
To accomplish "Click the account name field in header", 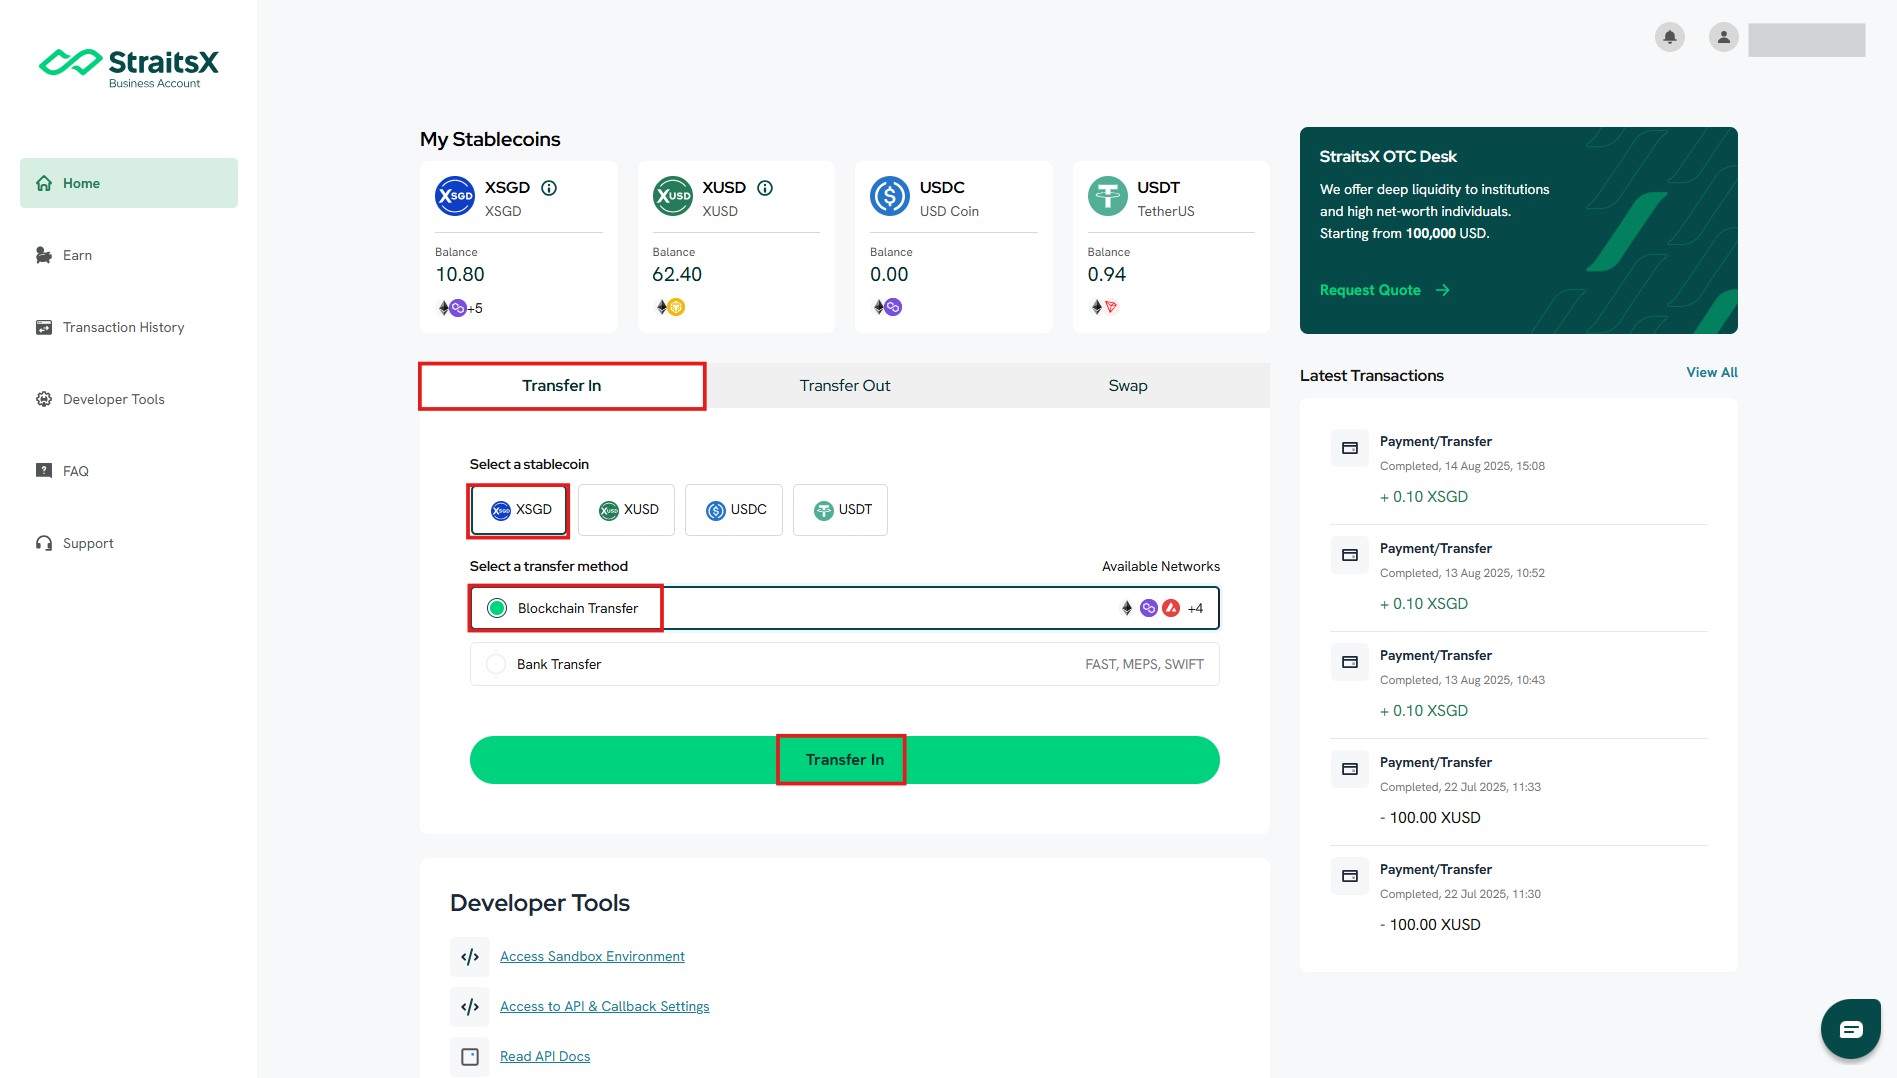I will [1806, 40].
